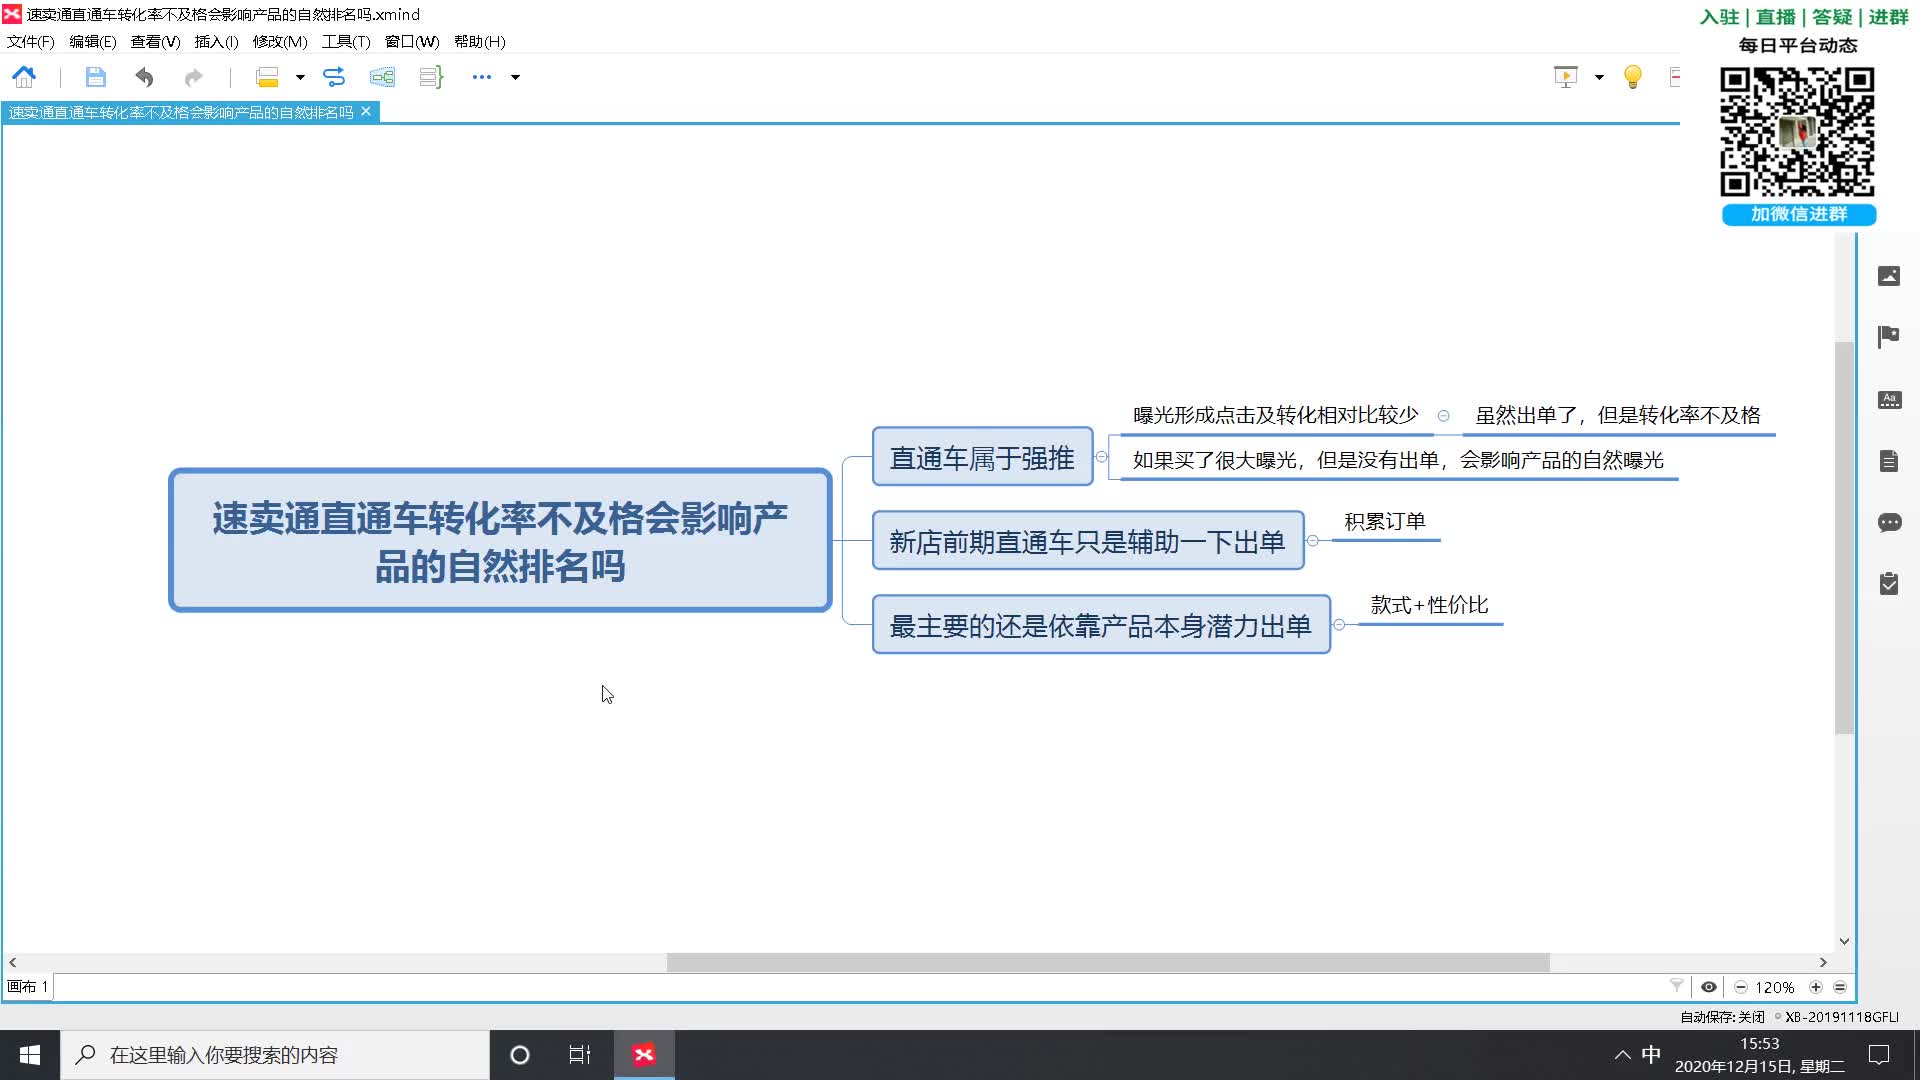Save the mind map with floppy icon
Image resolution: width=1920 pixels, height=1080 pixels.
point(95,77)
